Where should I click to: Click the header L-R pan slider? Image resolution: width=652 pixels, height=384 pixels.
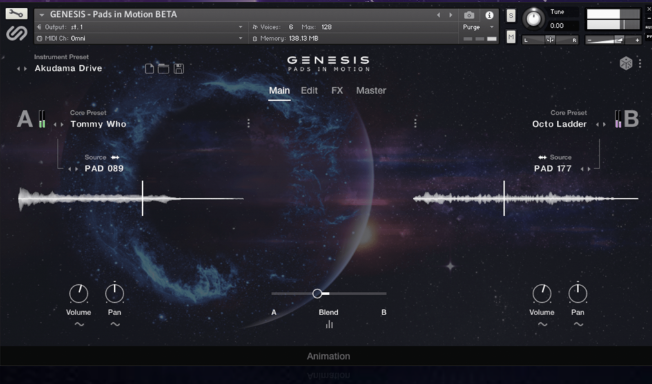(x=550, y=40)
